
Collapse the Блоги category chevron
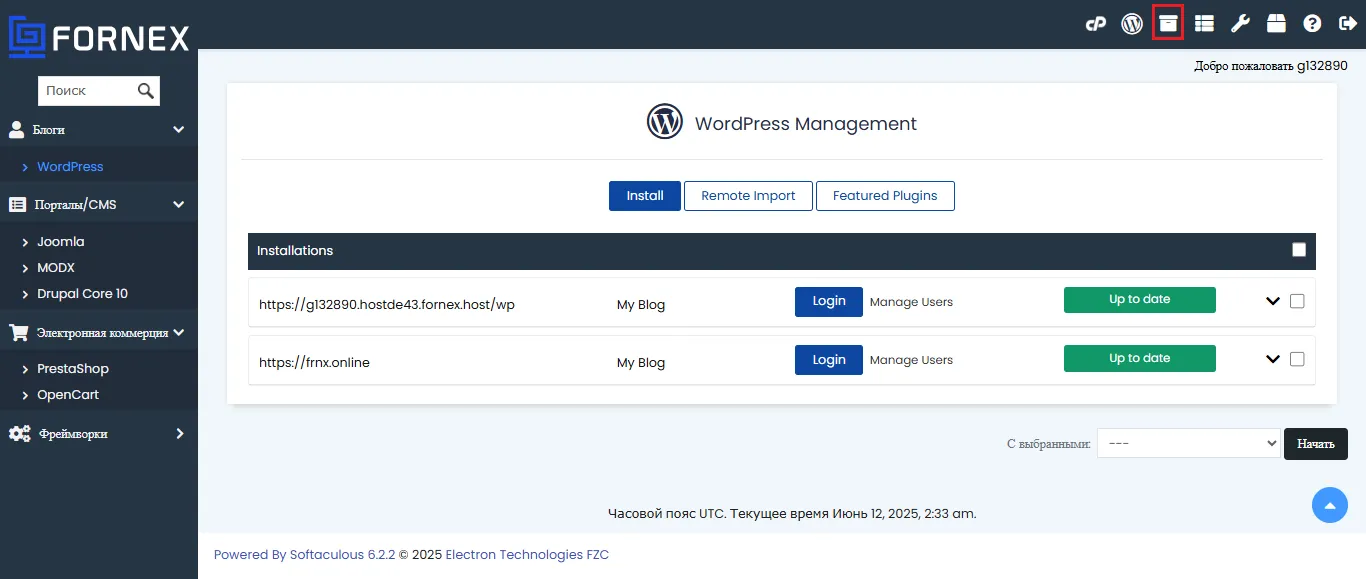pyautogui.click(x=179, y=130)
